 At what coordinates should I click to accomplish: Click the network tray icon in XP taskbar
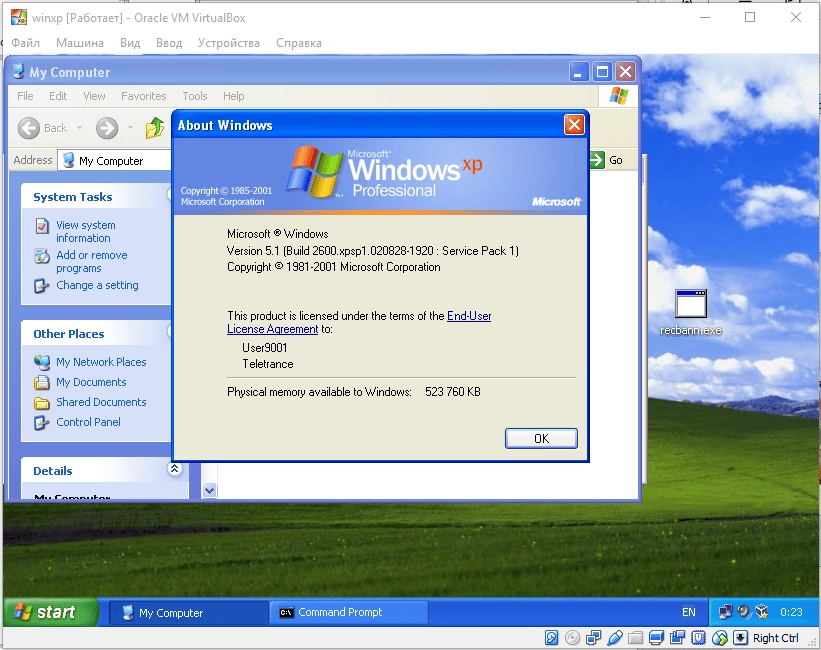point(726,612)
